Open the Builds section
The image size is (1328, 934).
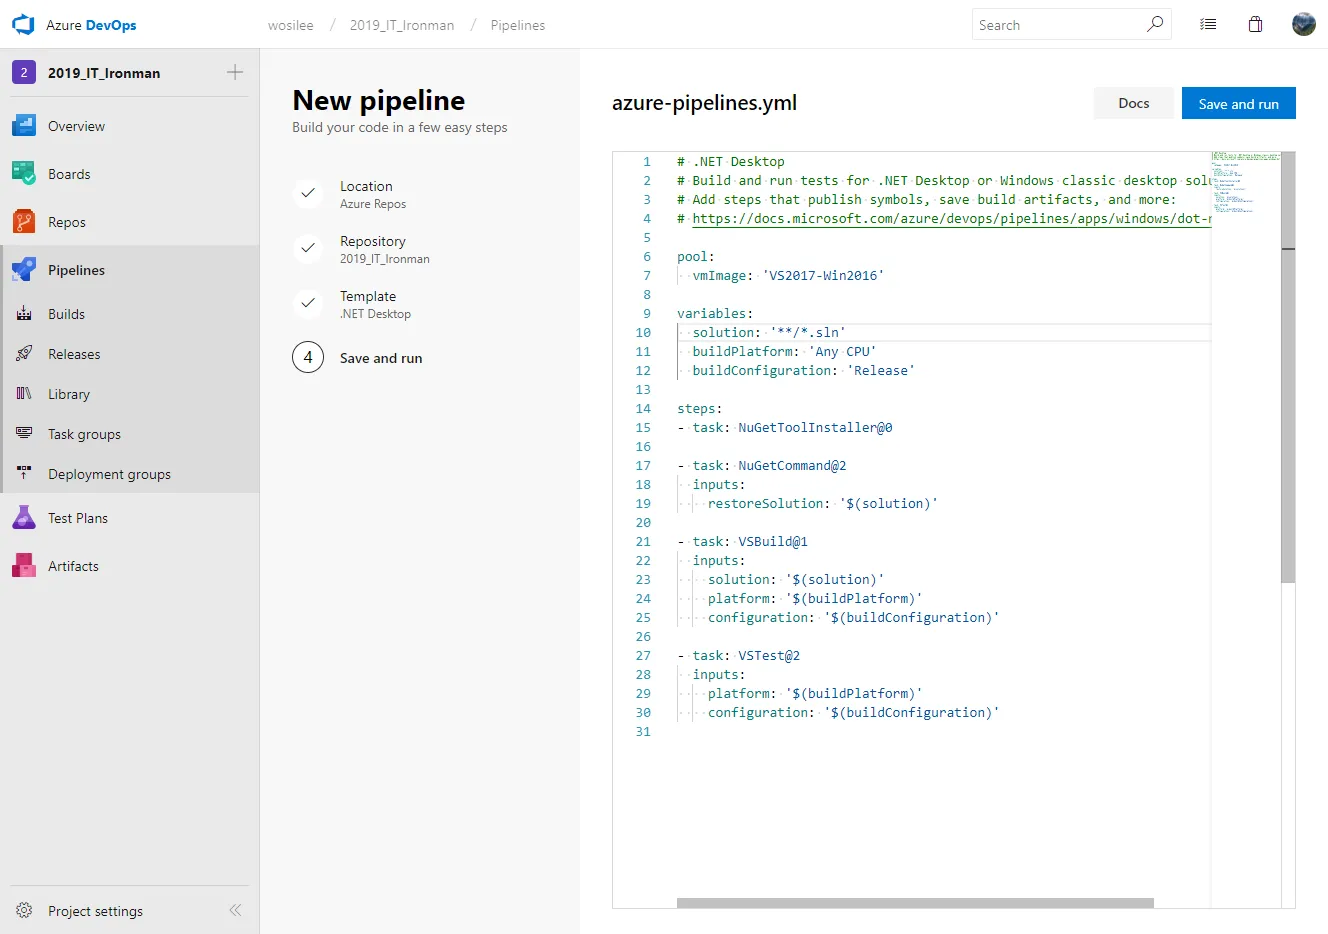pos(68,313)
